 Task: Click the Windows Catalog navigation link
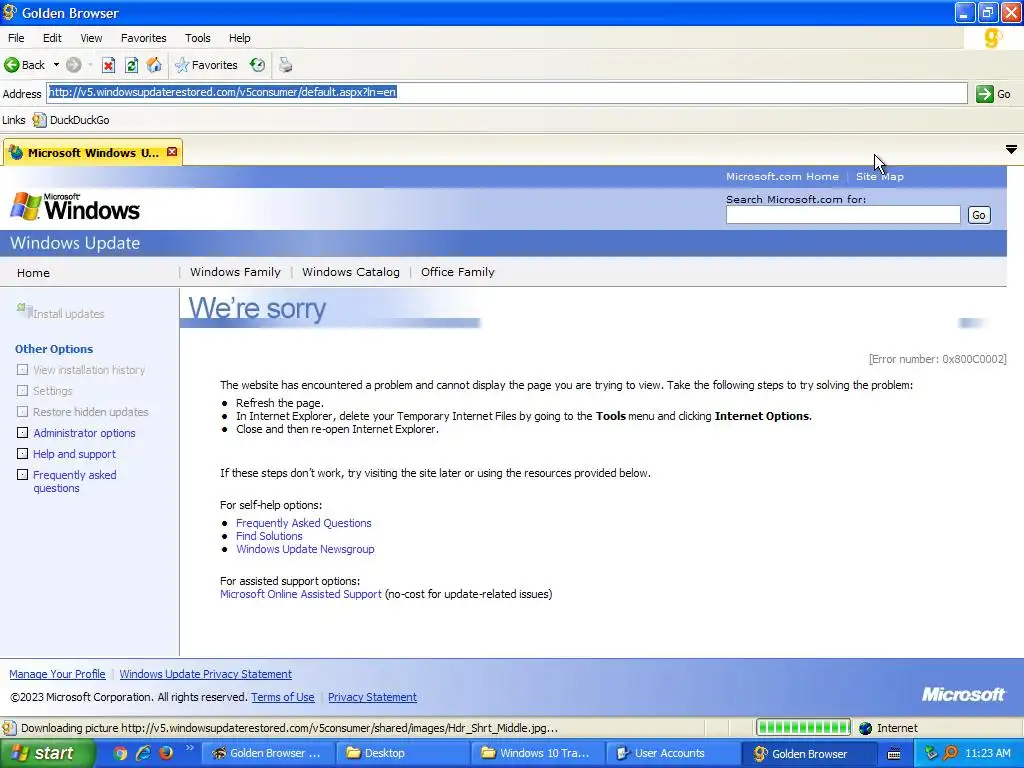(351, 272)
